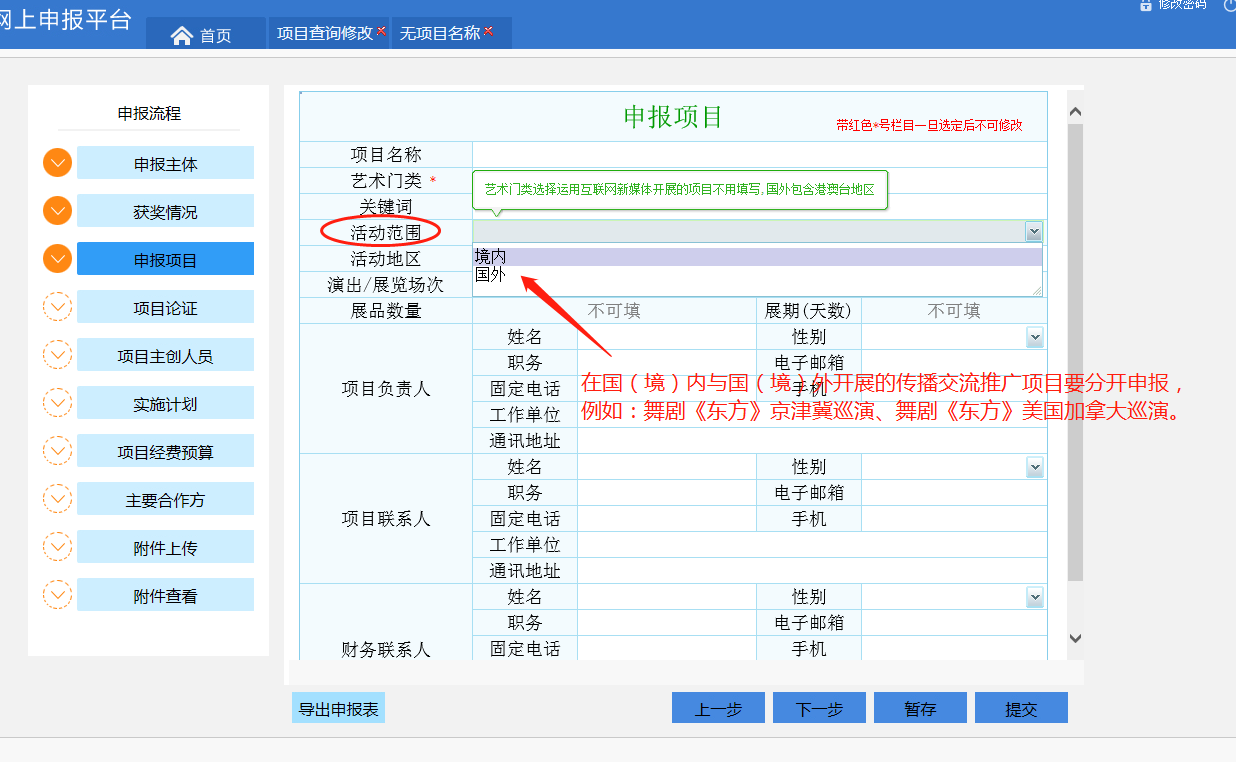Image resolution: width=1236 pixels, height=762 pixels.
Task: Click the dashed circle icon beside 实施计划
Action: point(58,403)
